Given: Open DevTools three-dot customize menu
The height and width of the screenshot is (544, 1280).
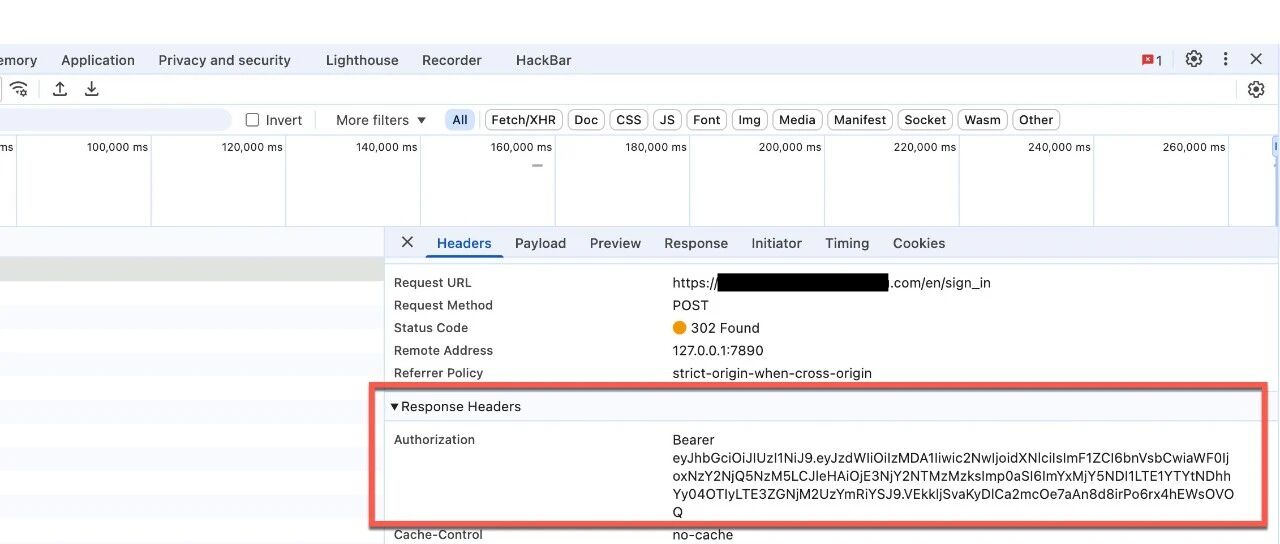Looking at the screenshot, I should point(1225,59).
